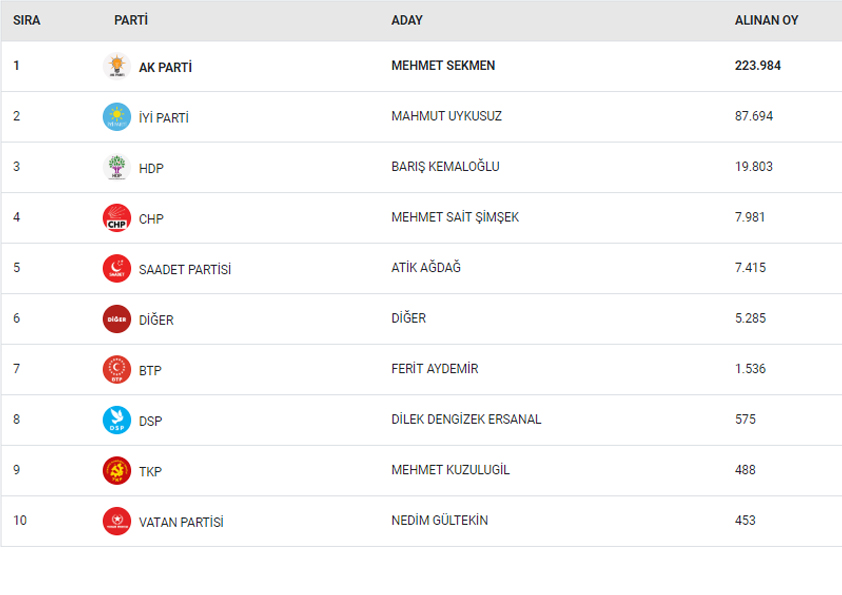The image size is (842, 595).
Task: Click the İYİ PARTİ sun logo
Action: pyautogui.click(x=117, y=117)
